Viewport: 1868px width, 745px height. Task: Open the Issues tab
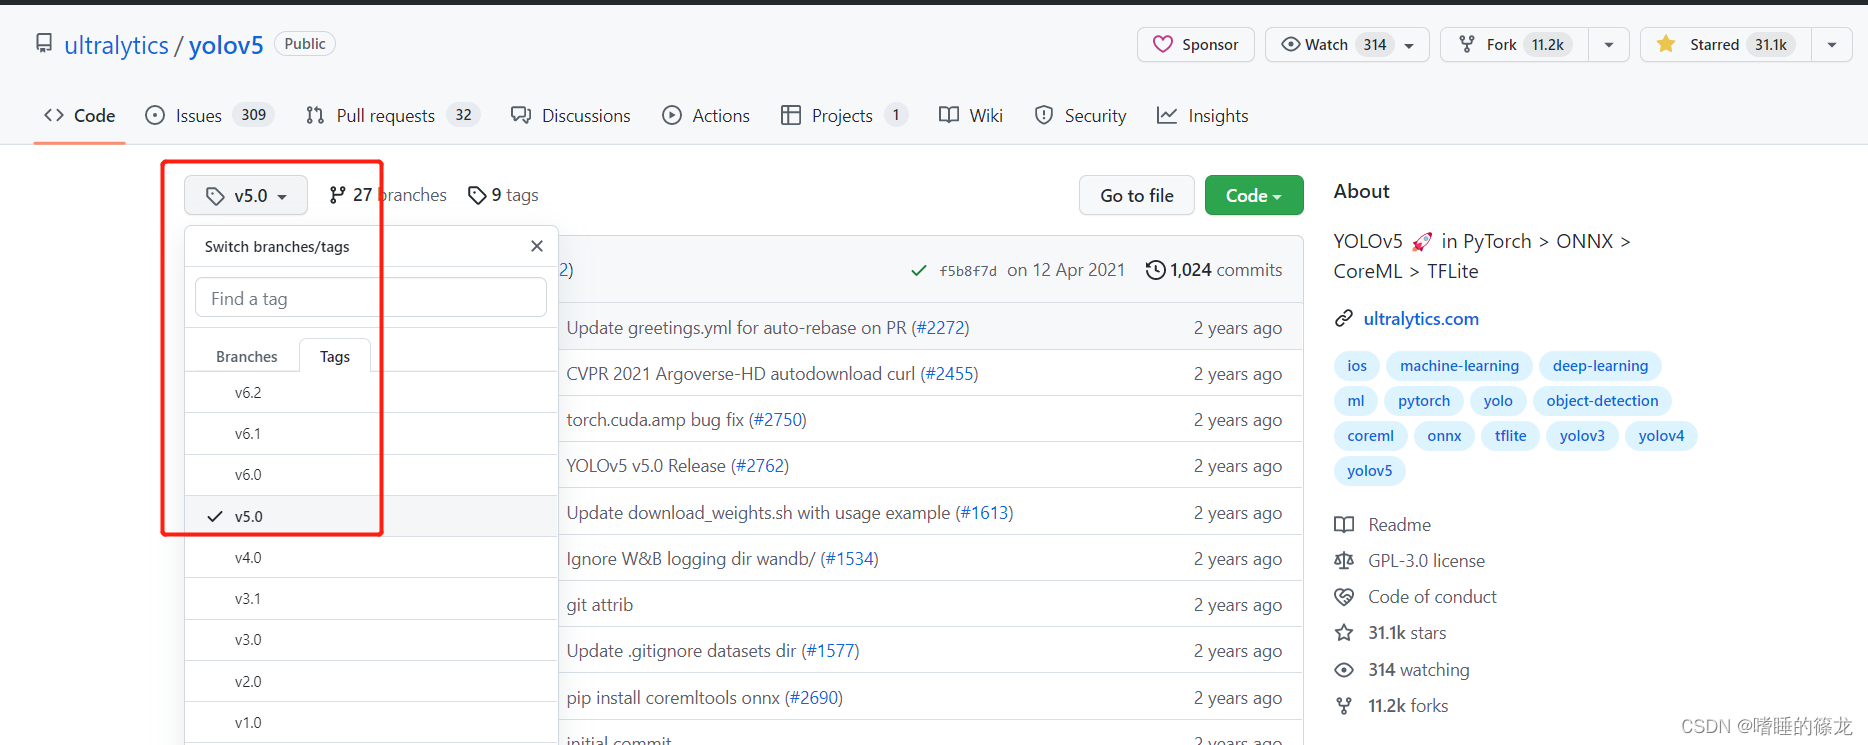209,116
